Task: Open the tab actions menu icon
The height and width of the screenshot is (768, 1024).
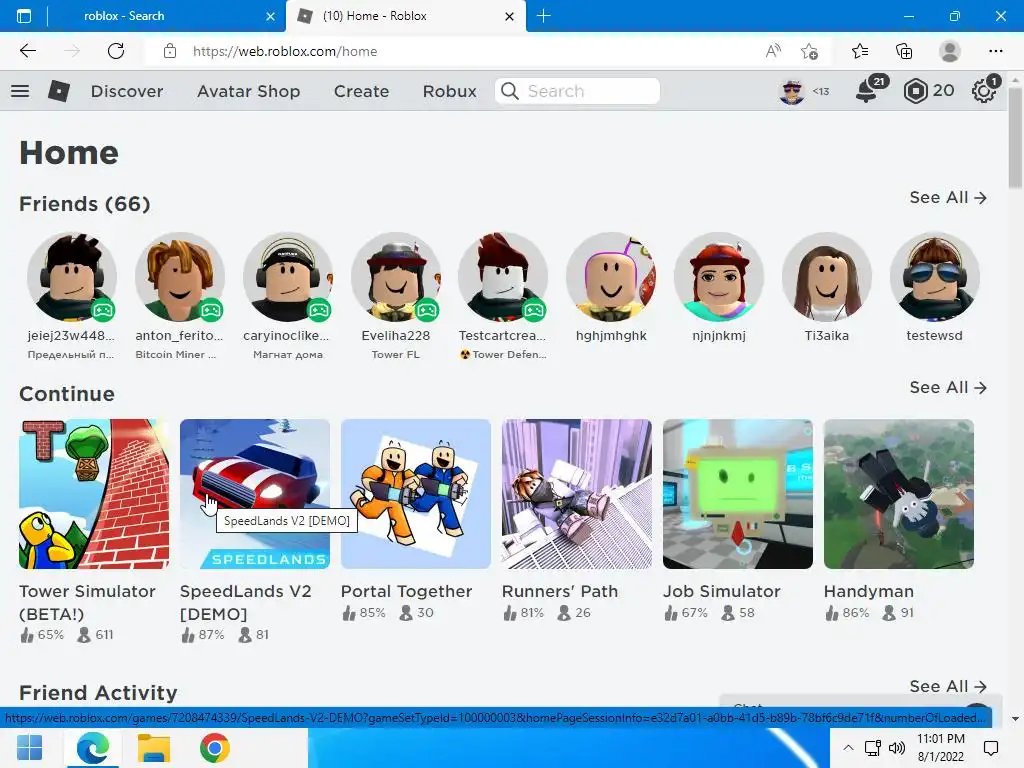Action: [24, 16]
